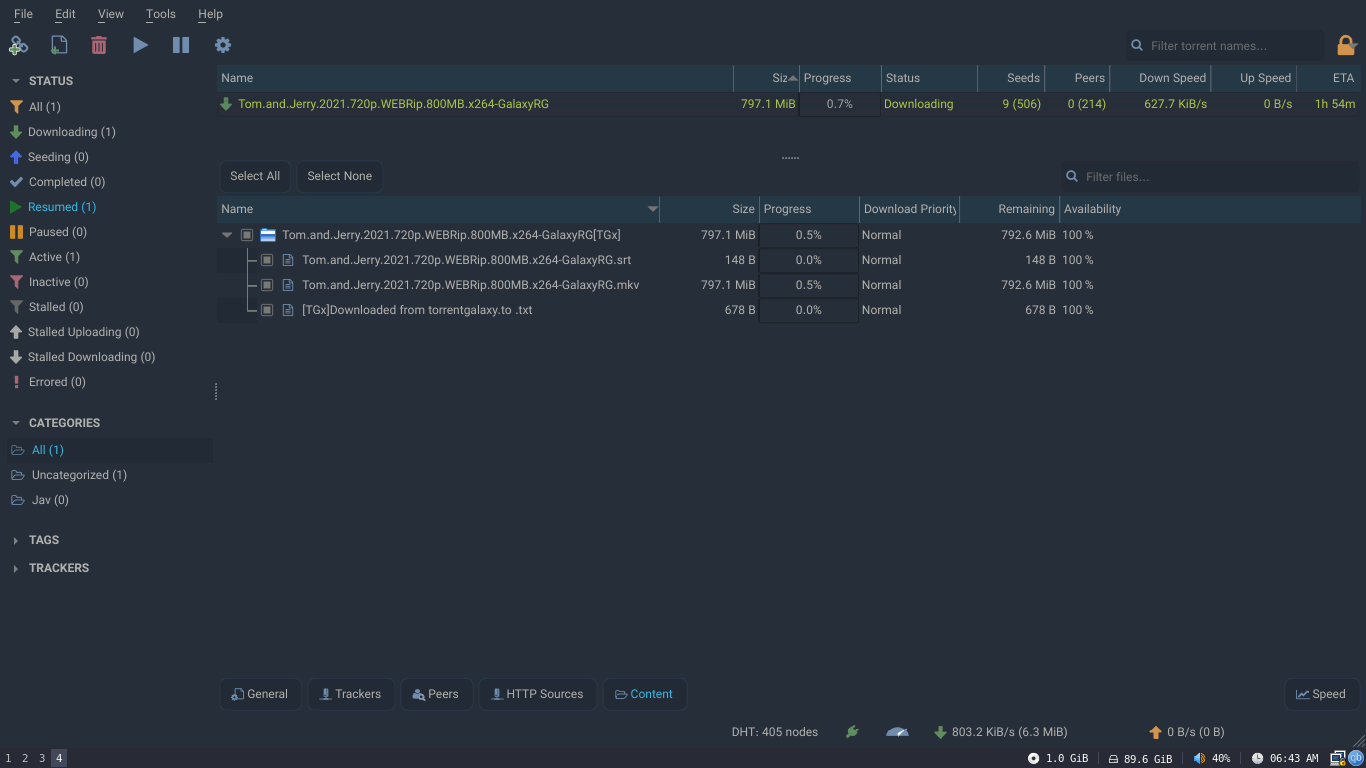Uncheck the torrentgalaxy.to .txt file

pos(267,310)
